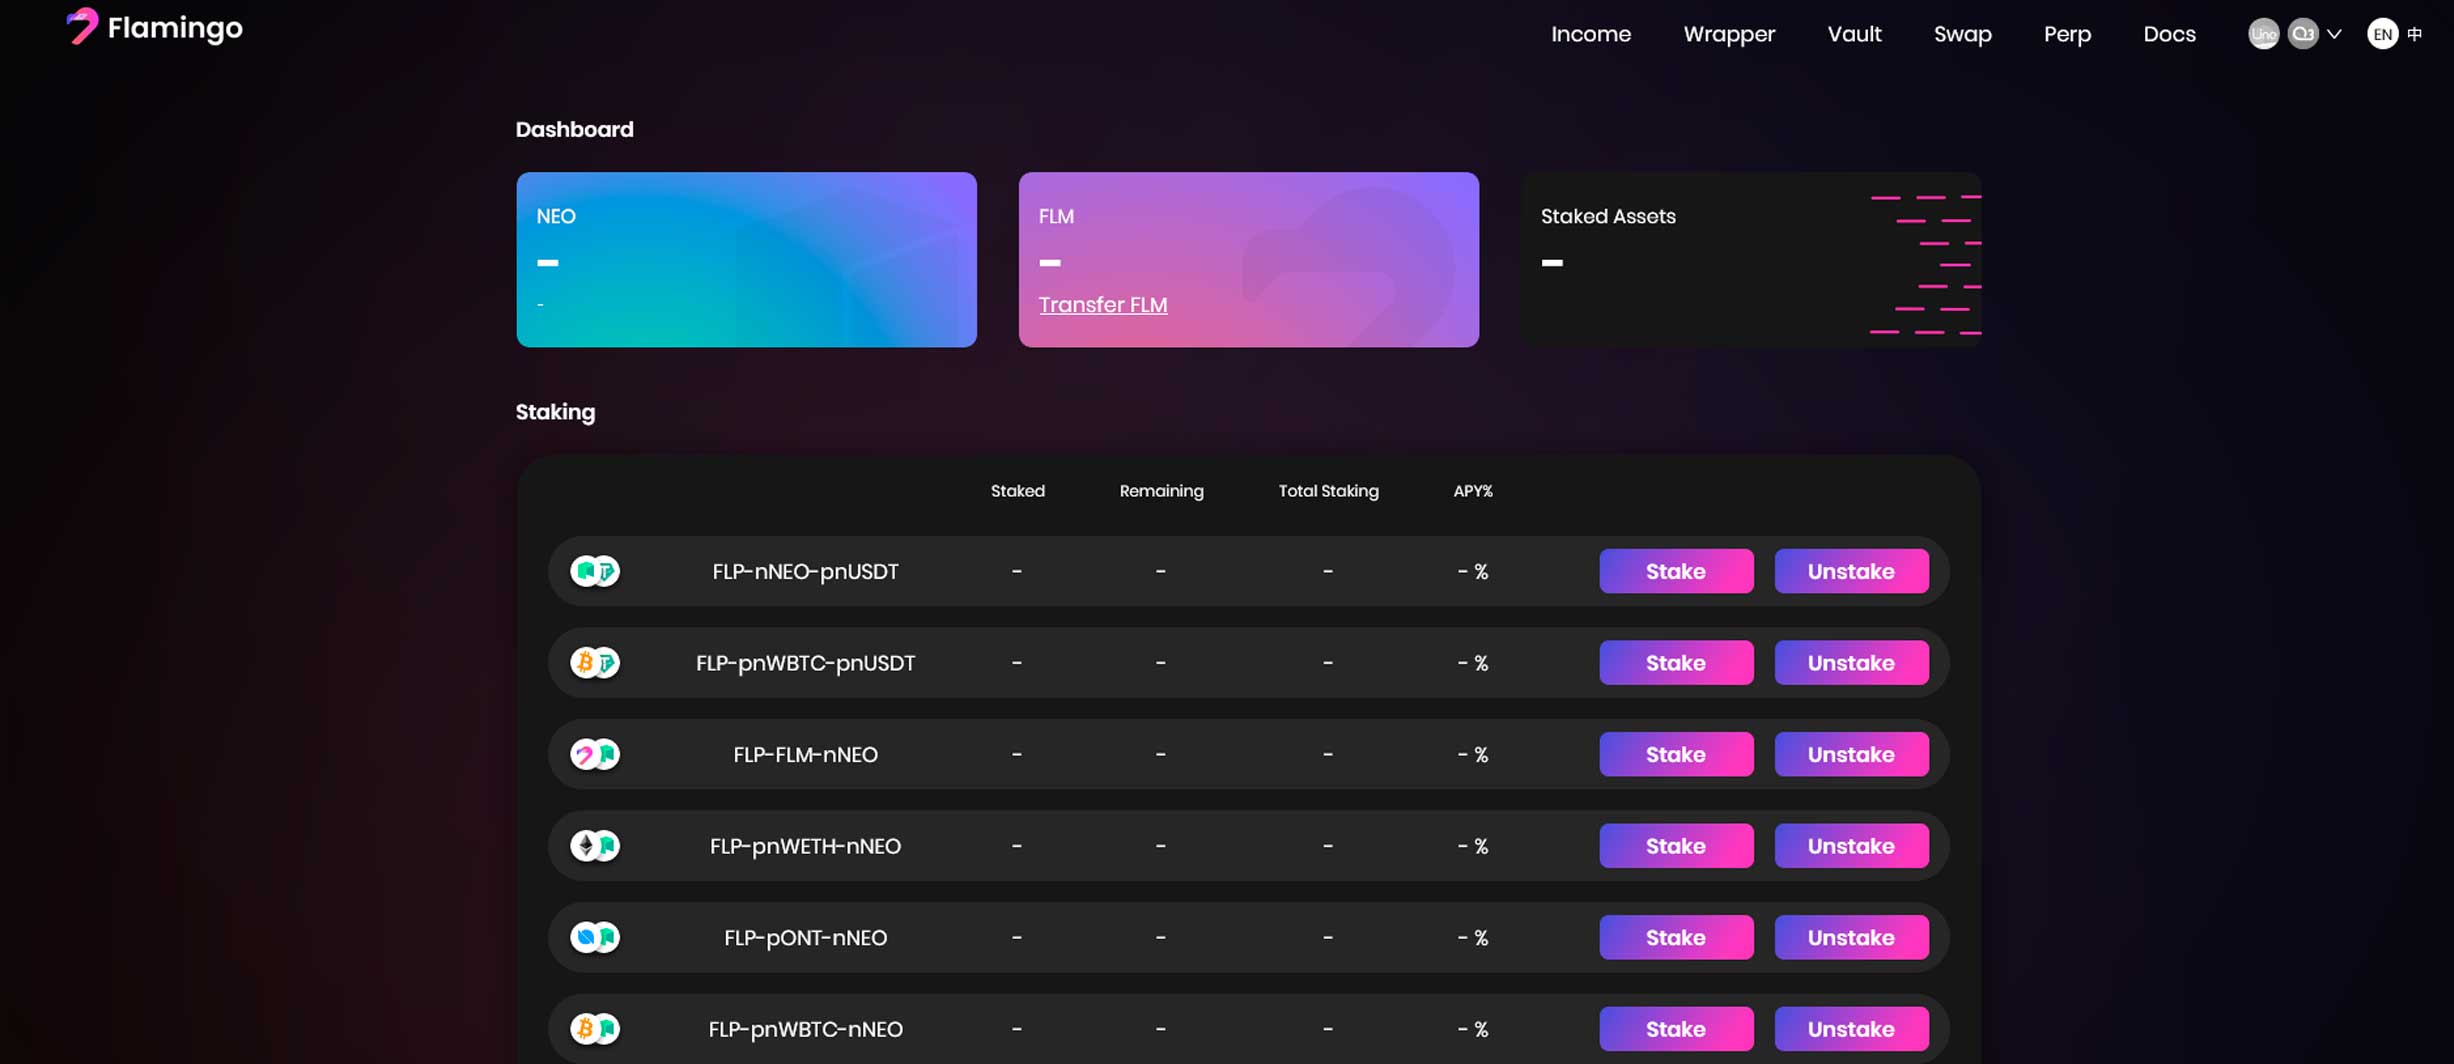The width and height of the screenshot is (2454, 1064).
Task: Stake in the FLP-pnWETH-nNEO pool
Action: [1676, 846]
